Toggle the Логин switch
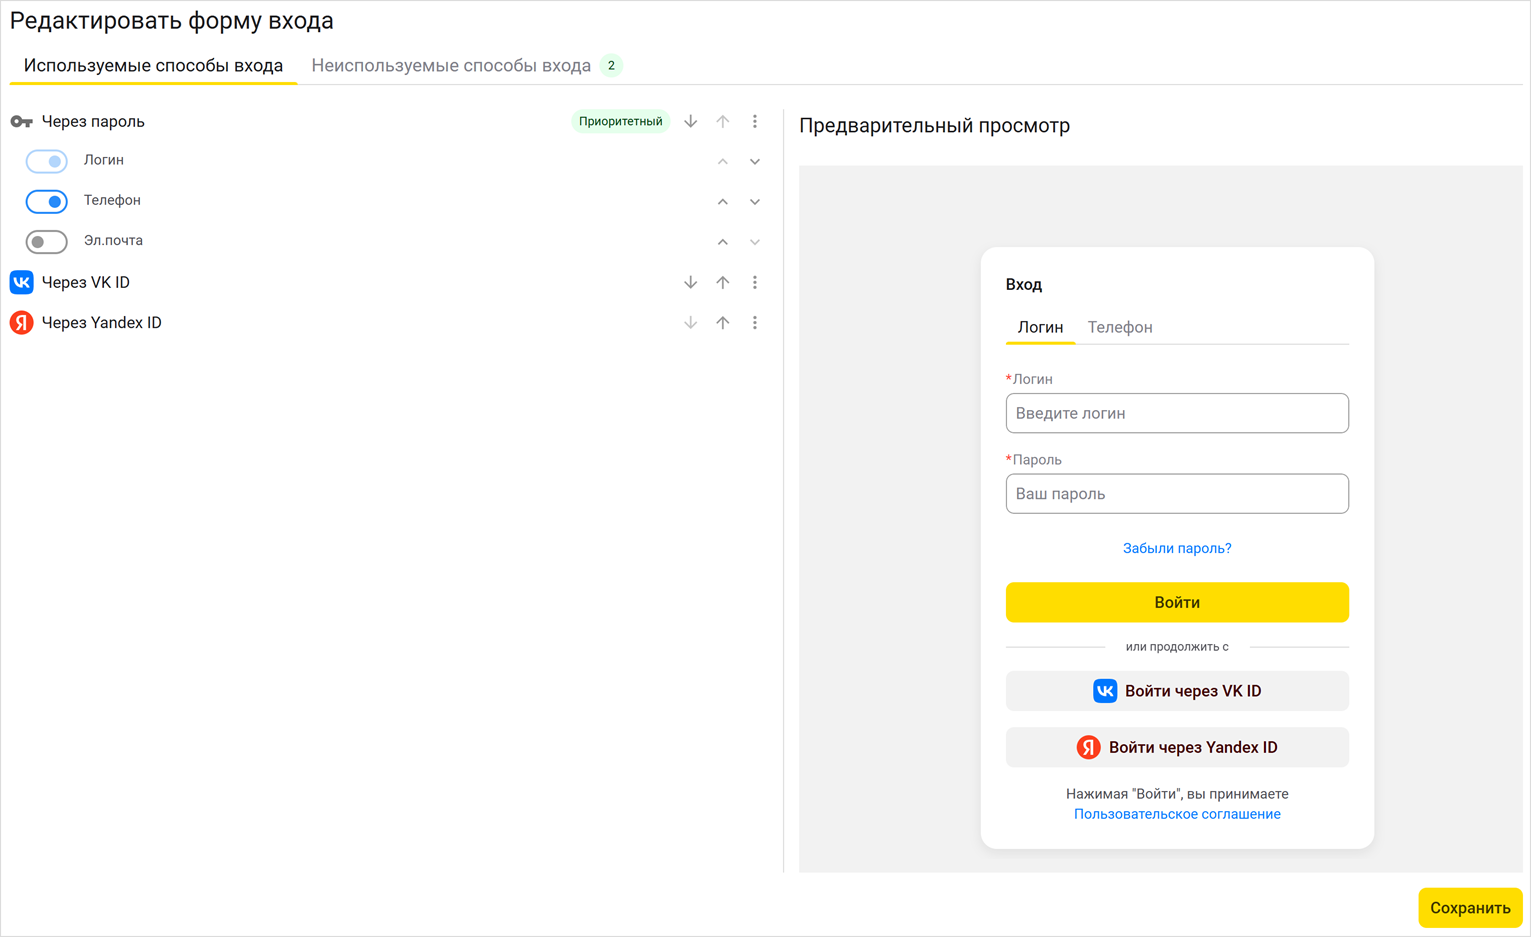Viewport: 1531px width, 937px height. click(46, 161)
